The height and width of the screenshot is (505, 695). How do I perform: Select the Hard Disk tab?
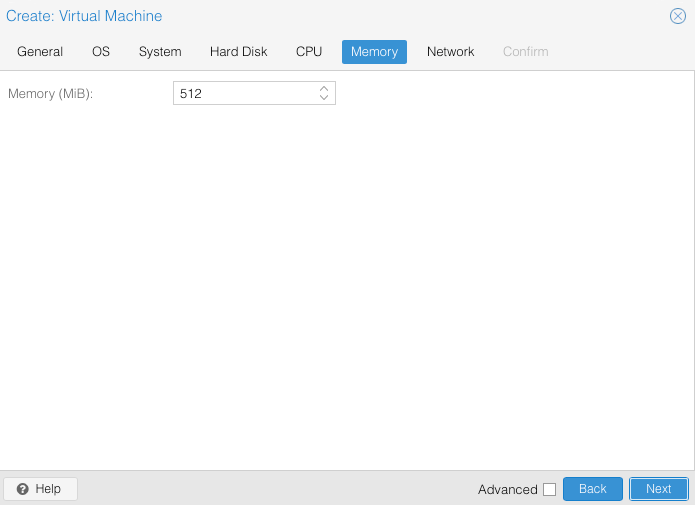[239, 52]
